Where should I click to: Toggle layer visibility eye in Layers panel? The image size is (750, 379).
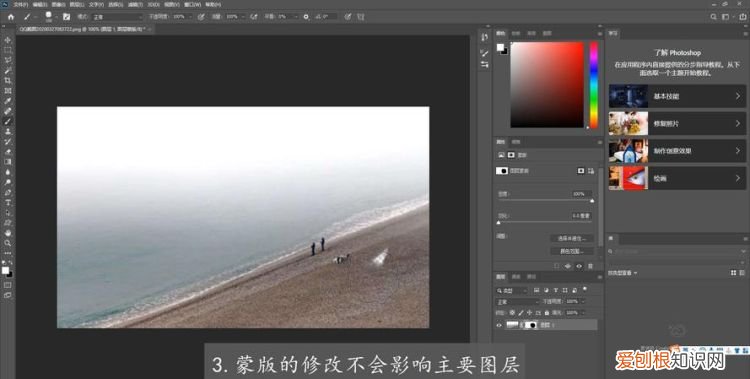pyautogui.click(x=499, y=325)
